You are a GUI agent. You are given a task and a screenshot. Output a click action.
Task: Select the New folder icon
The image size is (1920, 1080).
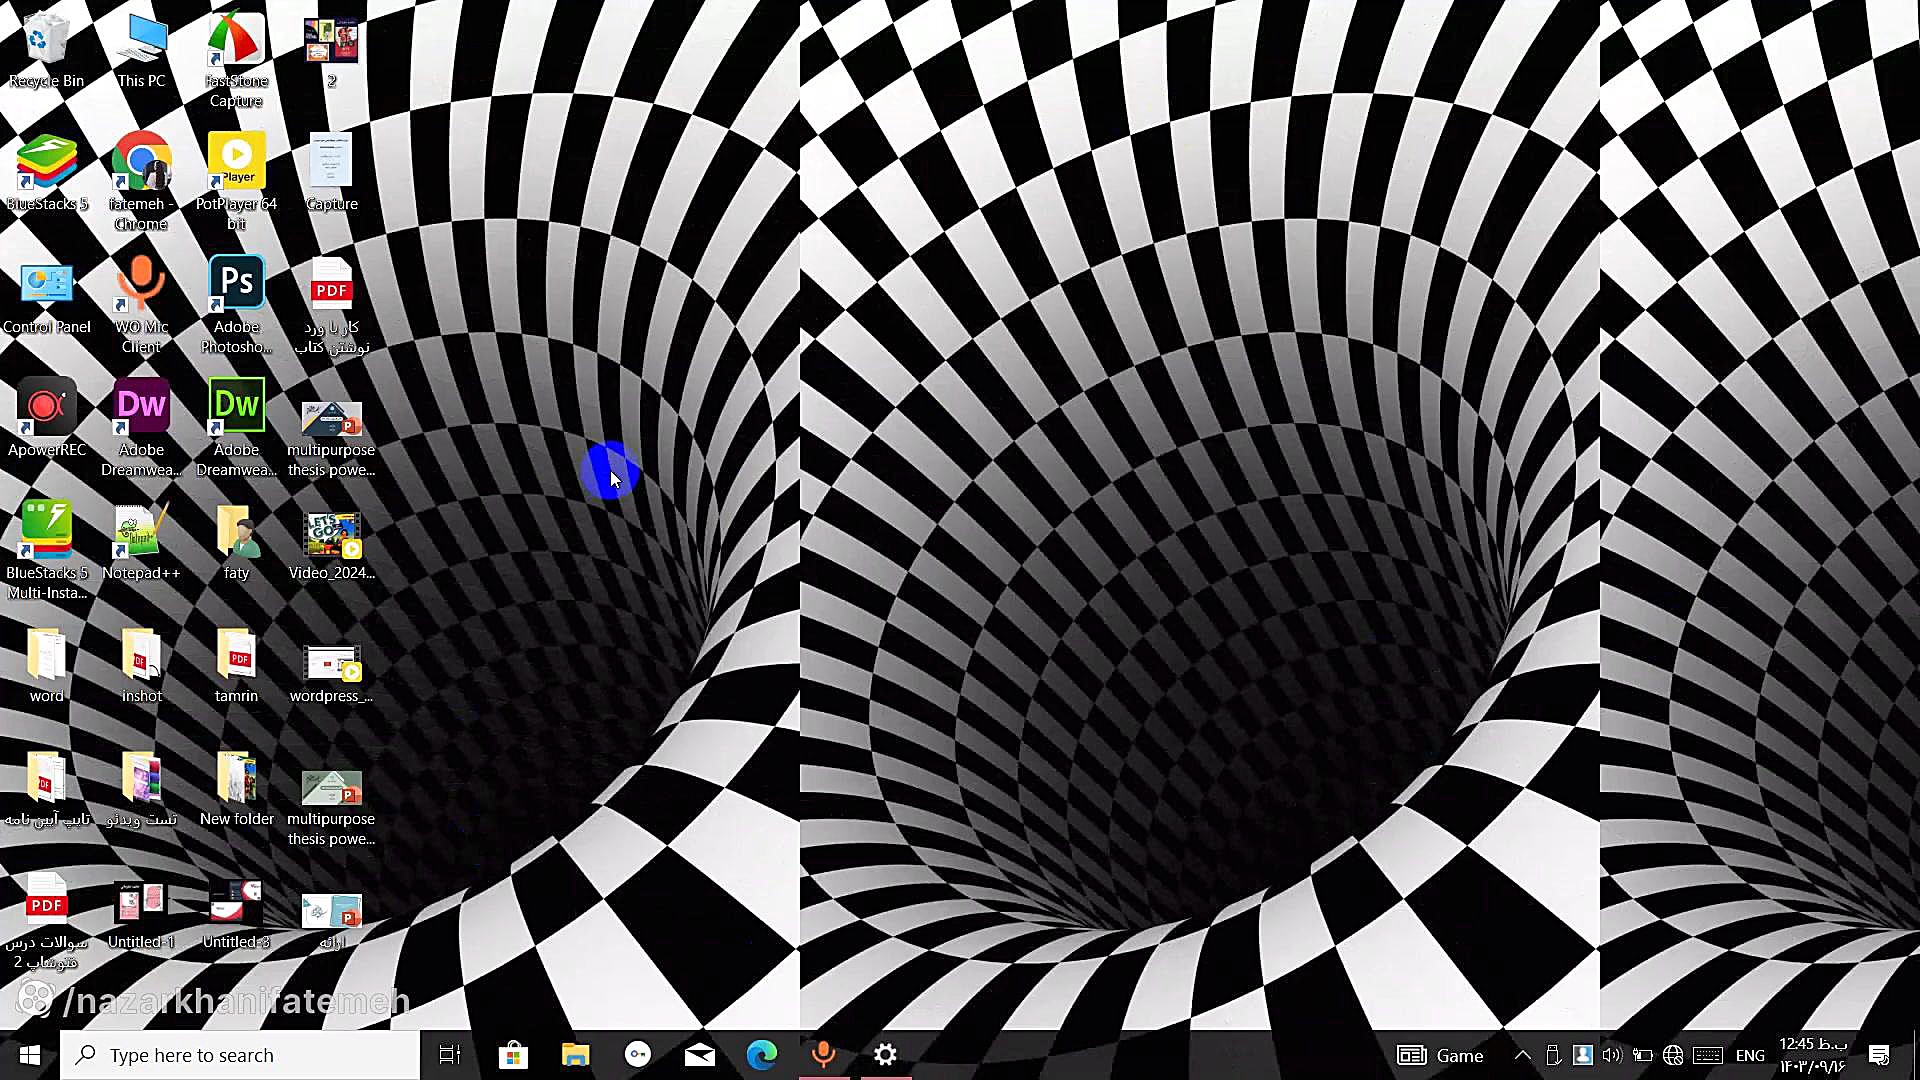(236, 788)
